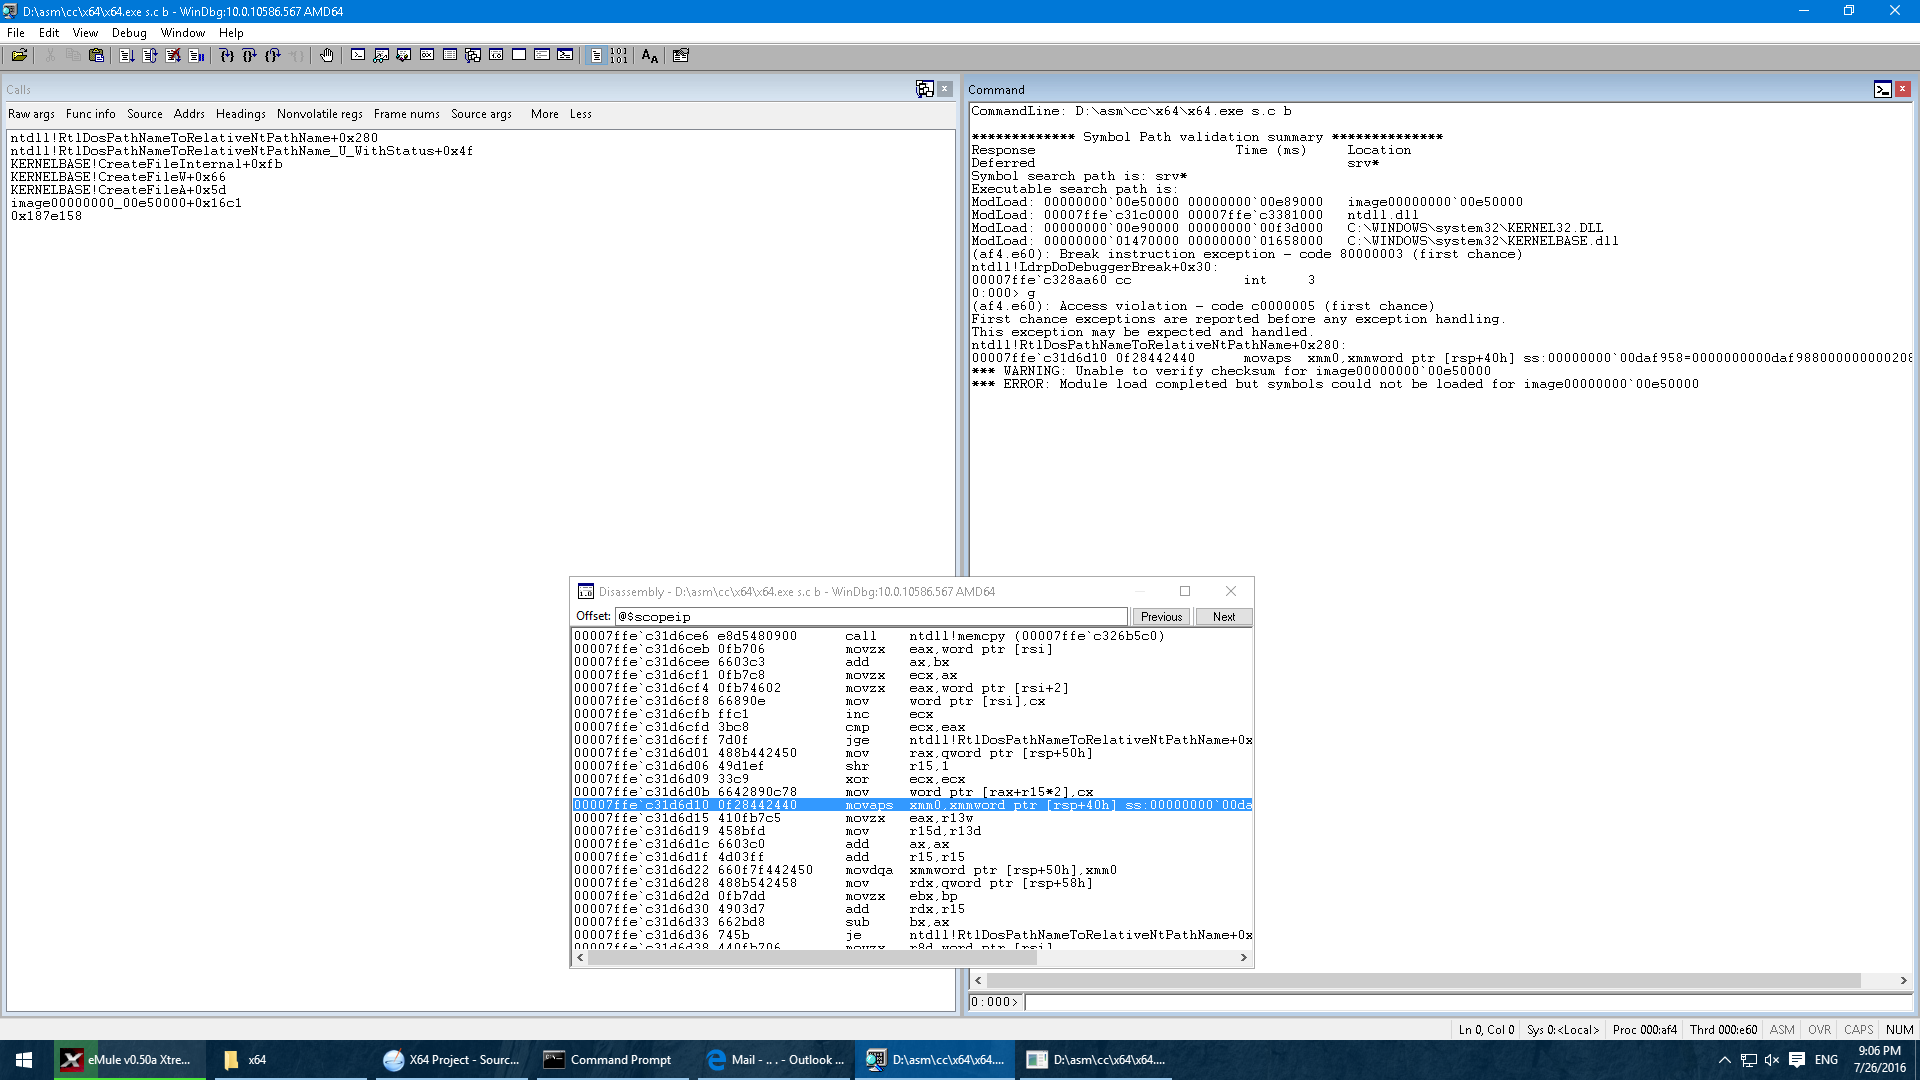Click the Stop debugging toolbar icon
The image size is (1920, 1080).
tap(173, 55)
